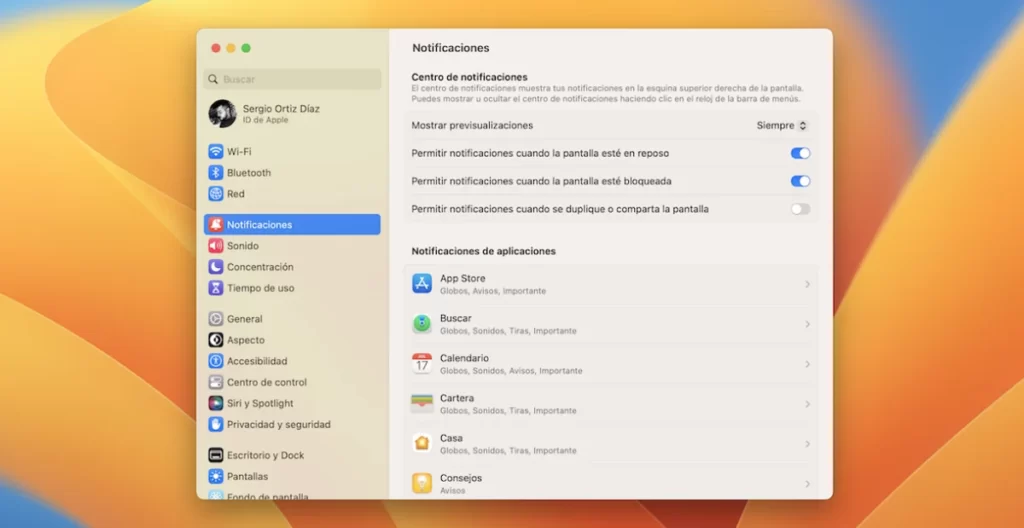Click 'Globos, Sonidos, Tiras, Importante' under Buscar
Viewport: 1024px width, 528px height.
point(508,331)
